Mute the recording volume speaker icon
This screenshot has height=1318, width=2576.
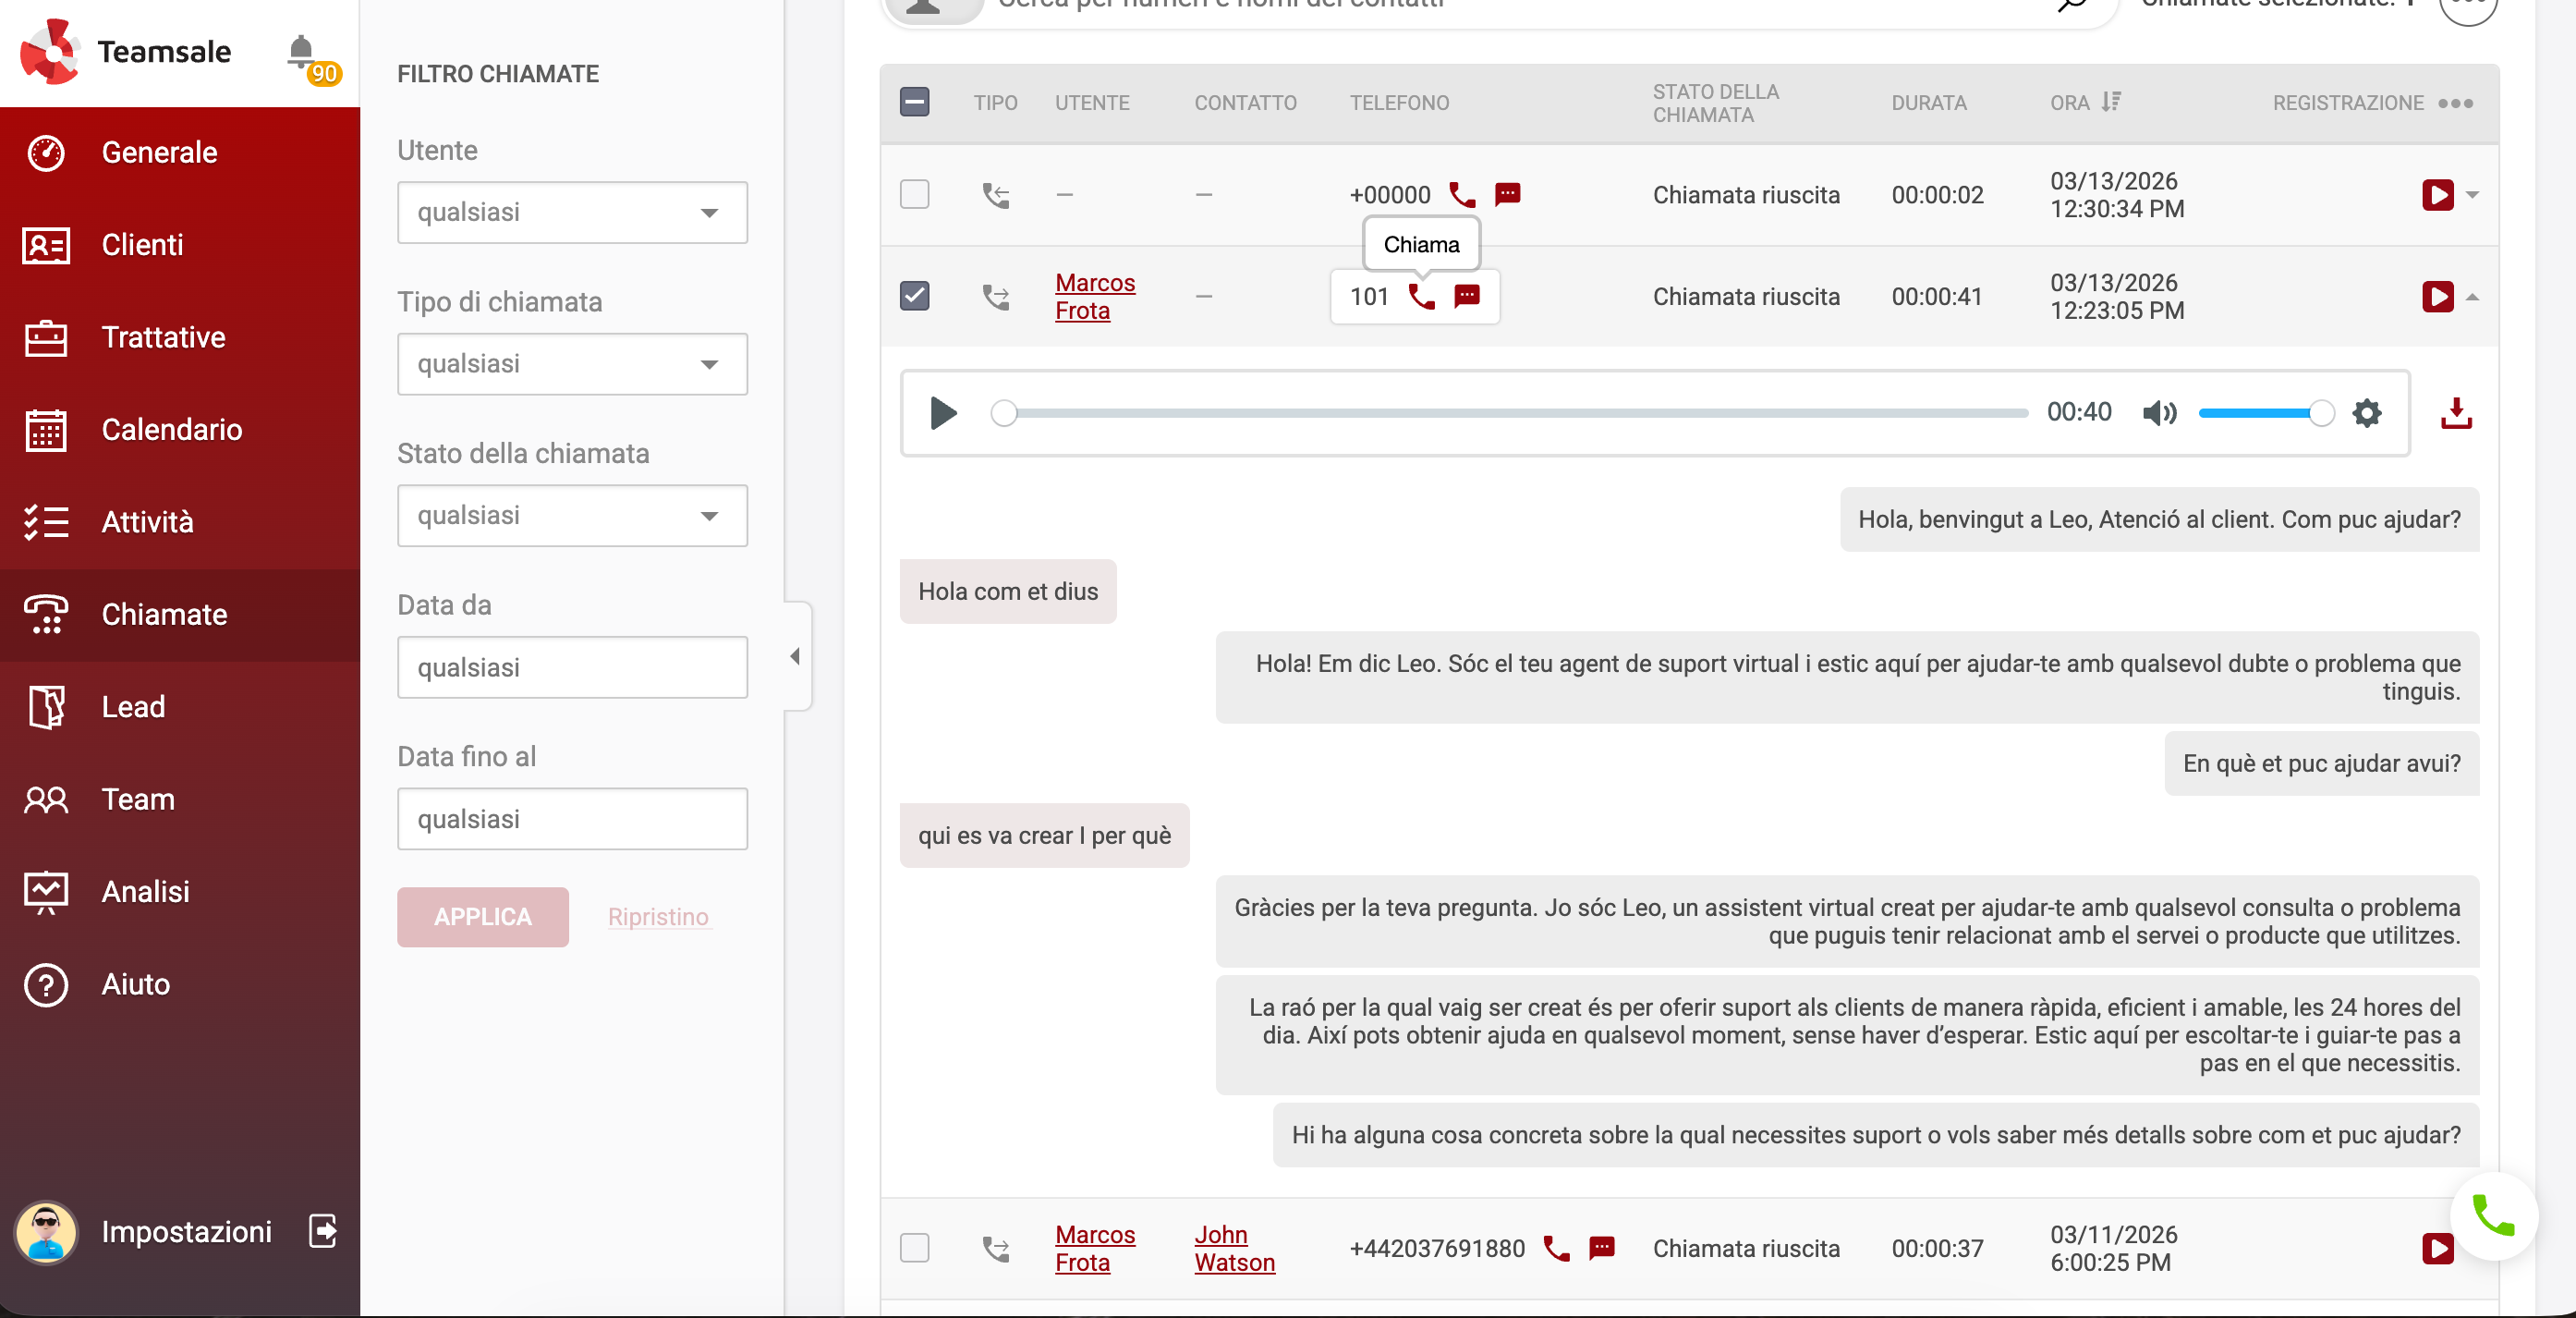pyautogui.click(x=2159, y=413)
